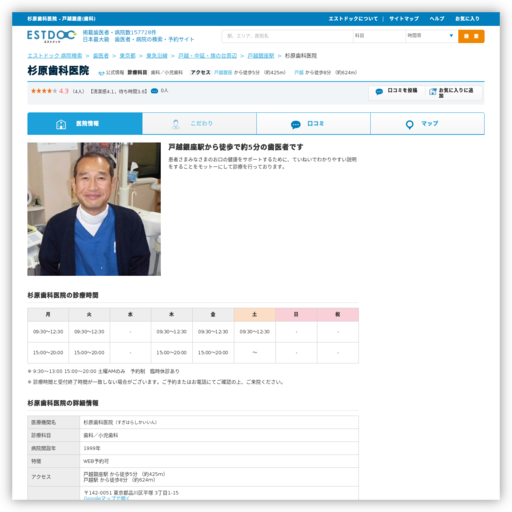
Task: Go to 戸越銀座駅 breadcrumb
Action: point(261,56)
